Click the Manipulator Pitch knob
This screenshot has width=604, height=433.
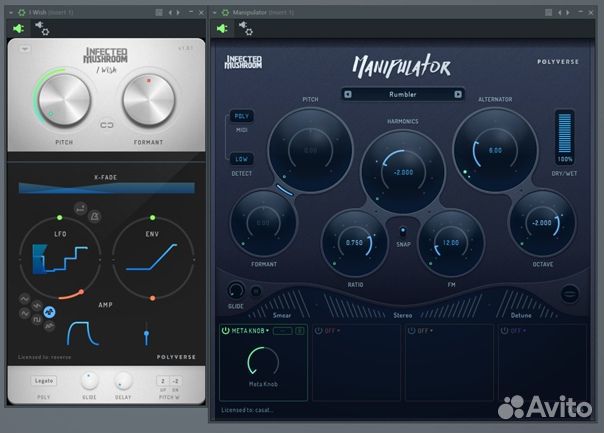pos(310,150)
